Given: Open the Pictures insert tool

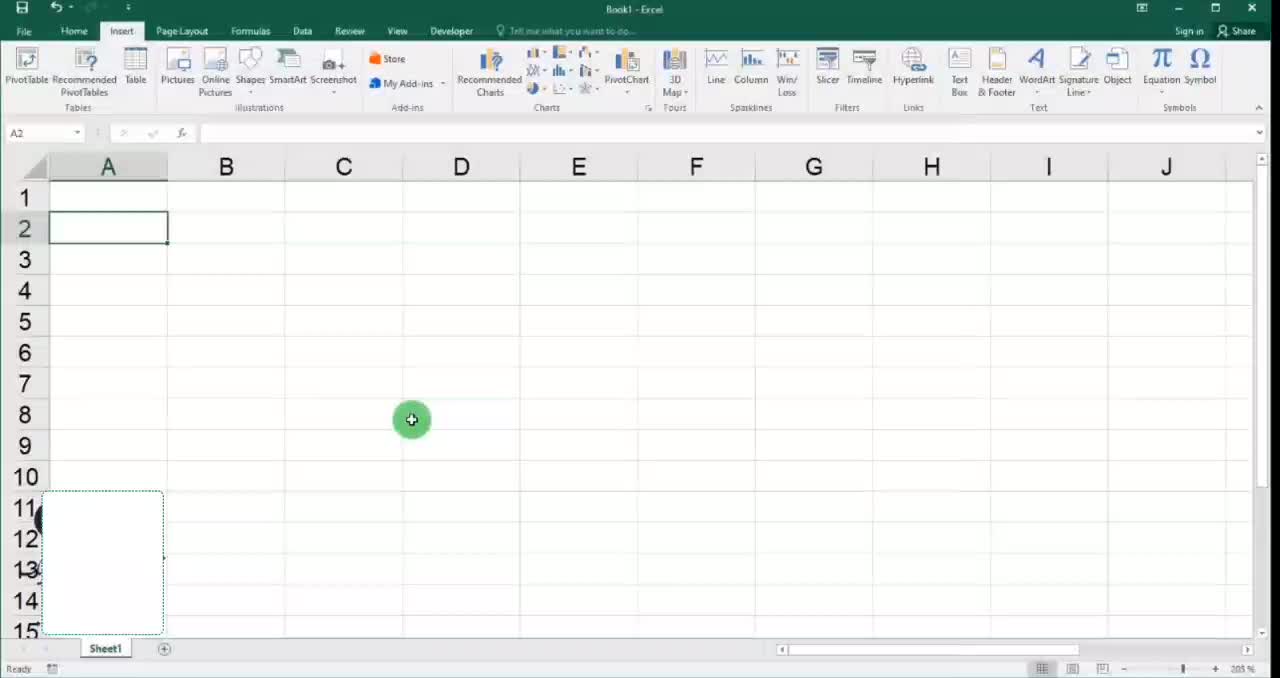Looking at the screenshot, I should point(178,66).
